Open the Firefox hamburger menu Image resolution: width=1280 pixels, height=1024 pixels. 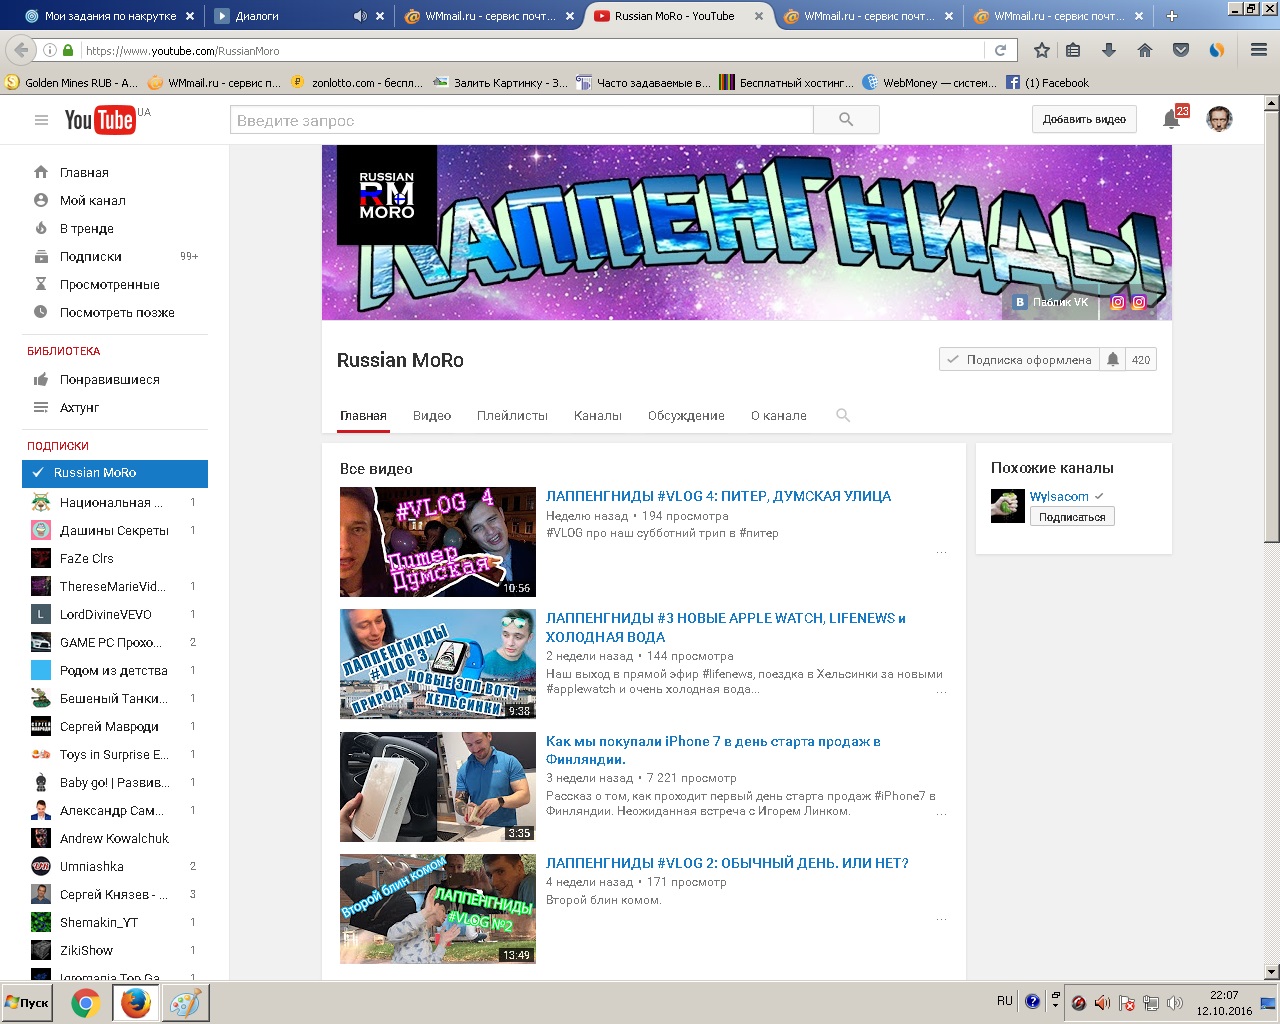click(1259, 50)
